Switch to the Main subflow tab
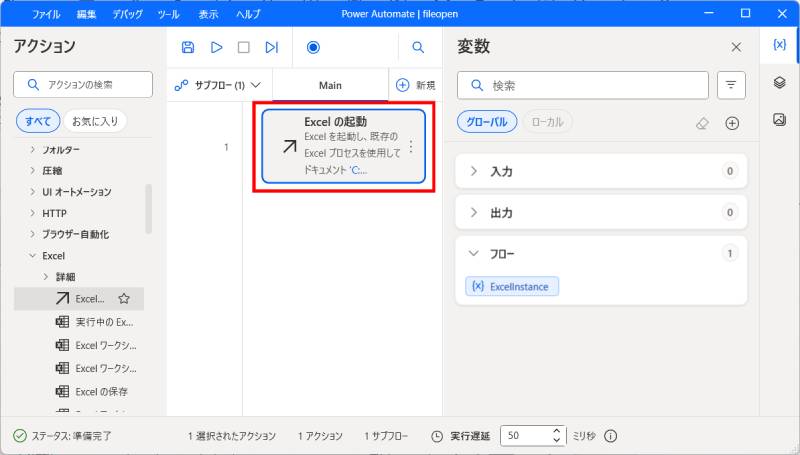The width and height of the screenshot is (800, 455). point(330,85)
